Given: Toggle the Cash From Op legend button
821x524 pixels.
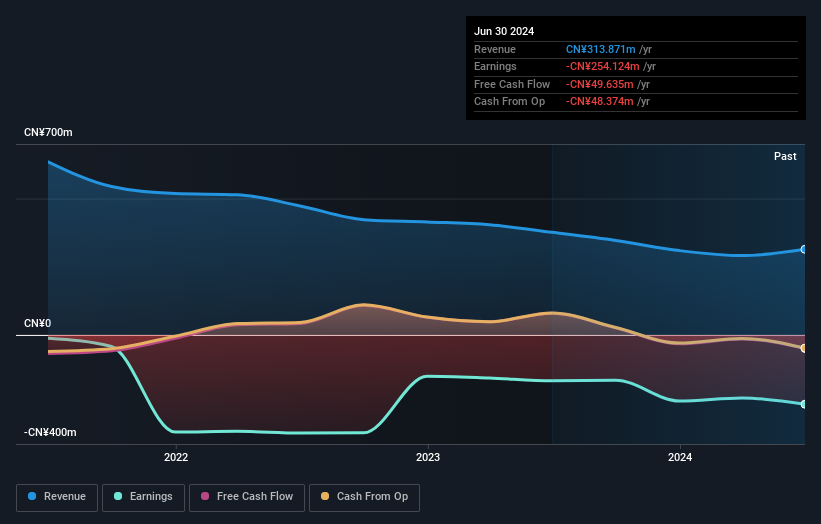Looking at the screenshot, I should coord(364,497).
